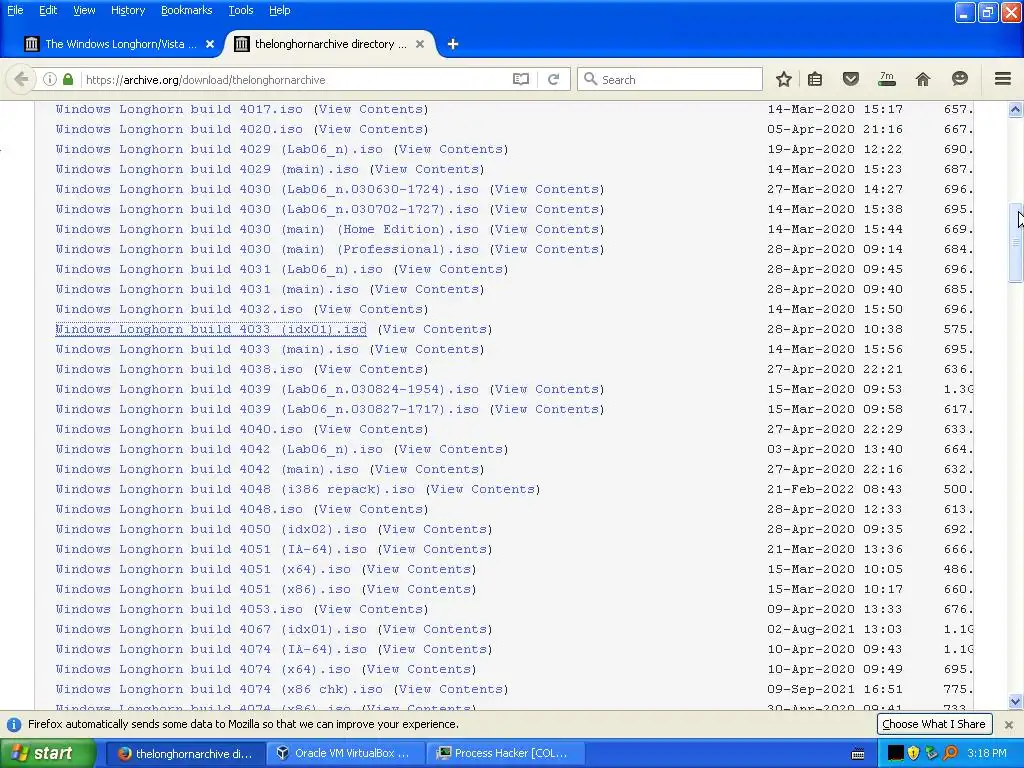Viewport: 1024px width, 768px height.
Task: Open the Edit menu
Action: click(48, 10)
